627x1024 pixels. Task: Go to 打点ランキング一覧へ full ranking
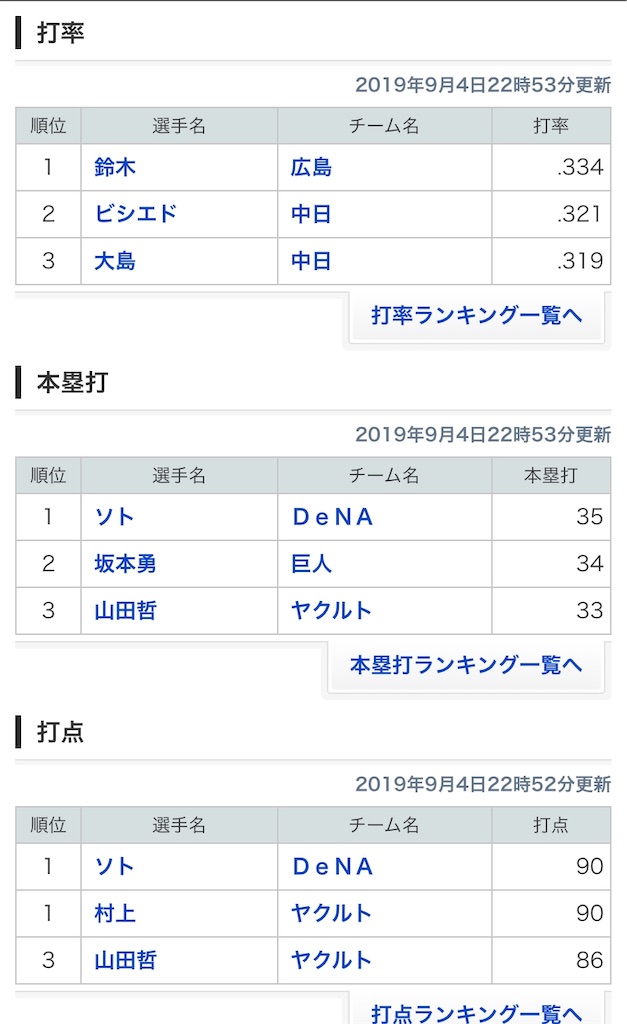click(476, 1012)
